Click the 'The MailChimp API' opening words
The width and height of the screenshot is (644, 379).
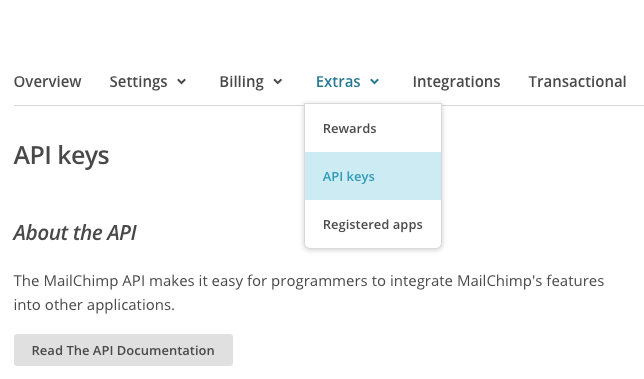pos(79,281)
